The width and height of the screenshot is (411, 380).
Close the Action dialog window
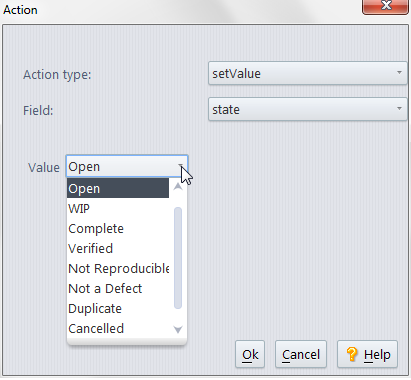coord(386,6)
